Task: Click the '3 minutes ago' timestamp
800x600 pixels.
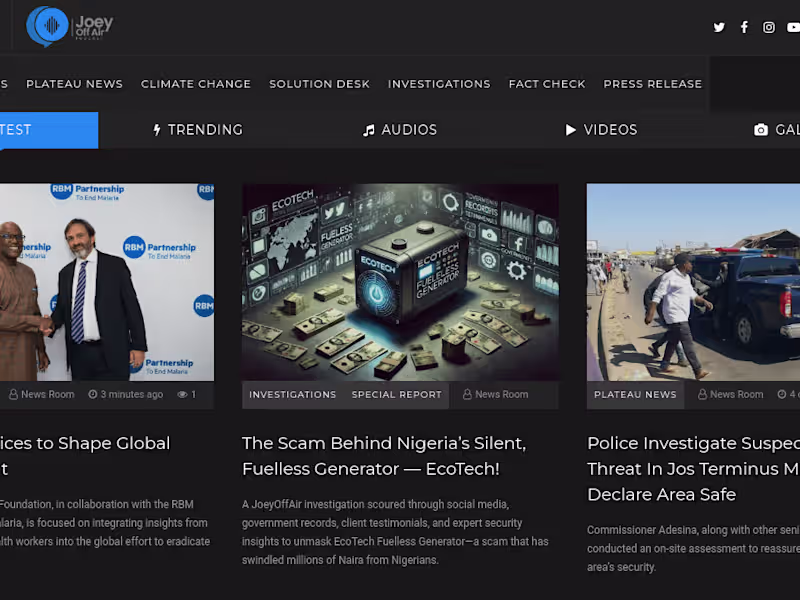Action: (132, 394)
